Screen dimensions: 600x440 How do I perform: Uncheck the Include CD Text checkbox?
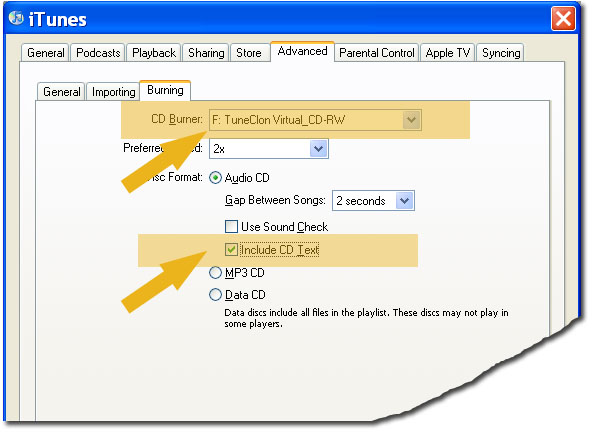point(231,249)
